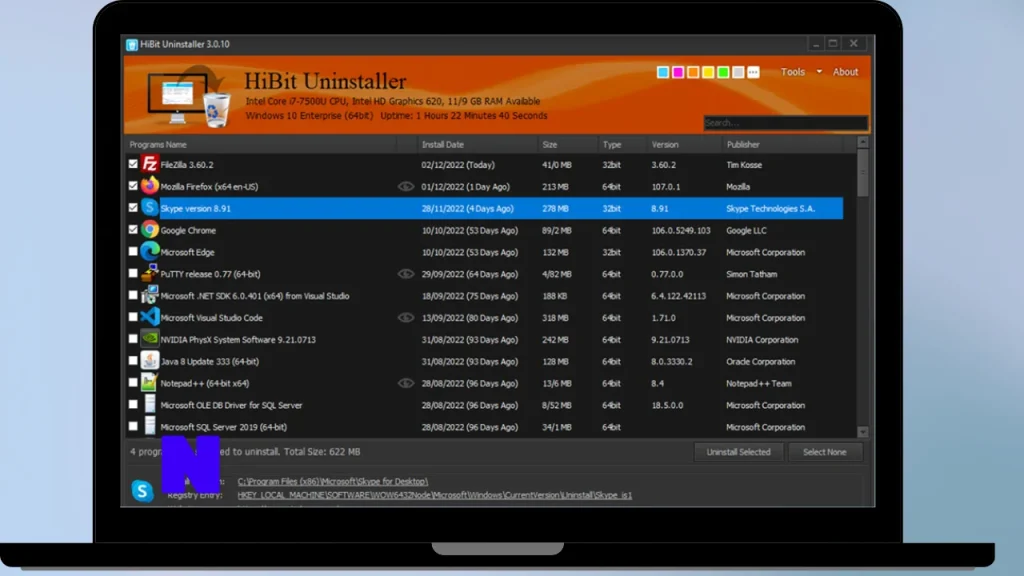This screenshot has height=576, width=1024.
Task: Uncheck the Skype version 8.91 checkbox
Action: tap(133, 208)
